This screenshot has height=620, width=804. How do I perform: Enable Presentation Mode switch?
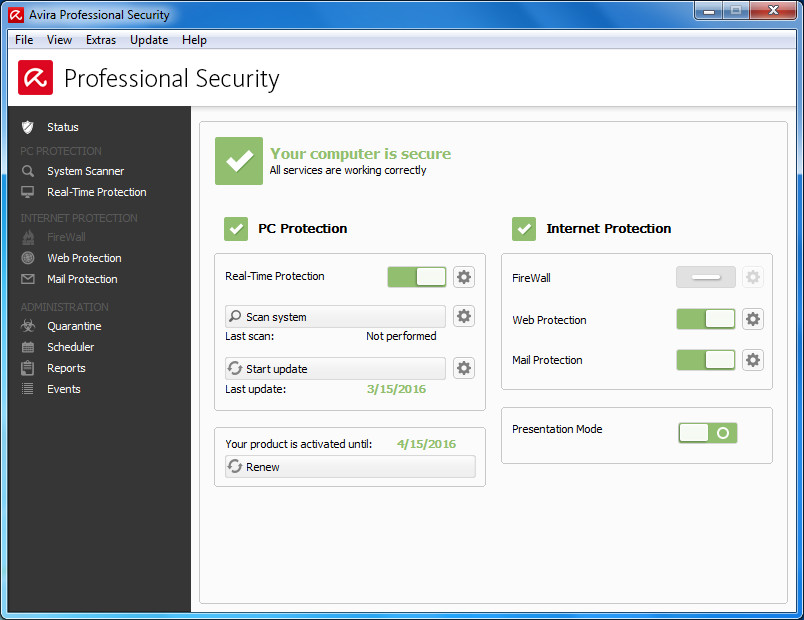[708, 433]
